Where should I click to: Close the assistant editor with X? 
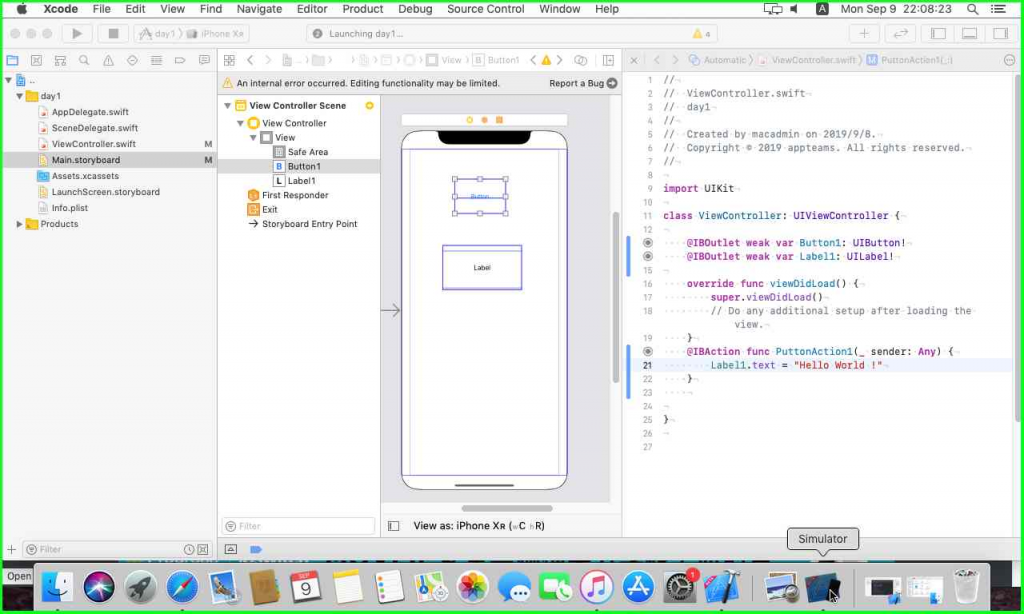coord(633,60)
